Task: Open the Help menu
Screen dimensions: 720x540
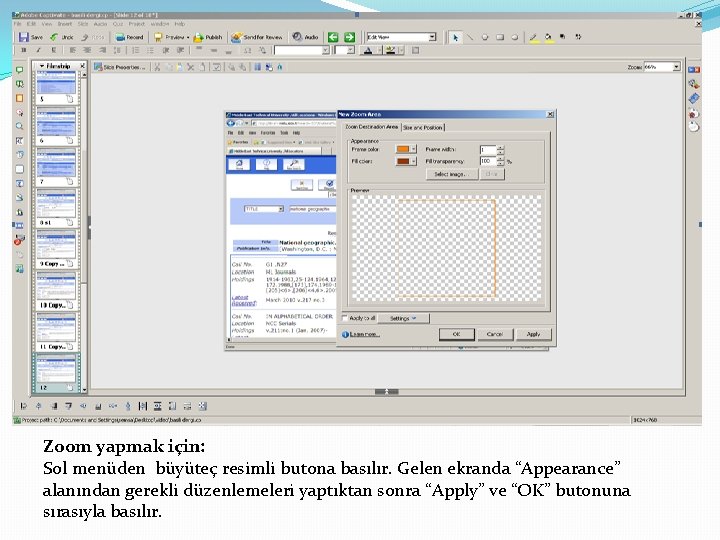Action: (180, 24)
